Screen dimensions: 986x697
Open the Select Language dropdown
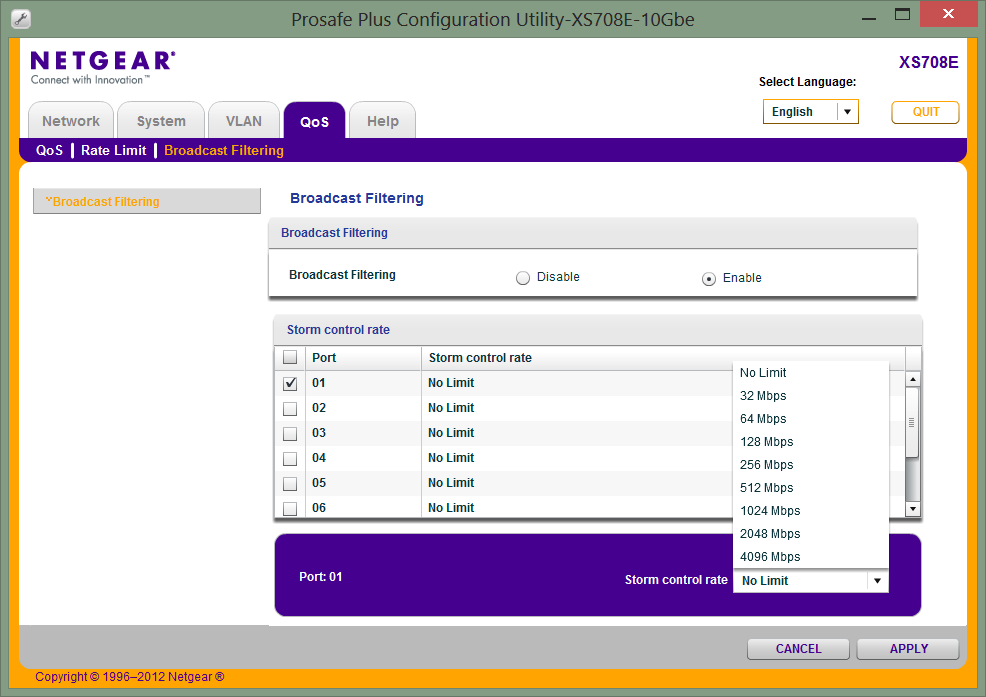811,112
